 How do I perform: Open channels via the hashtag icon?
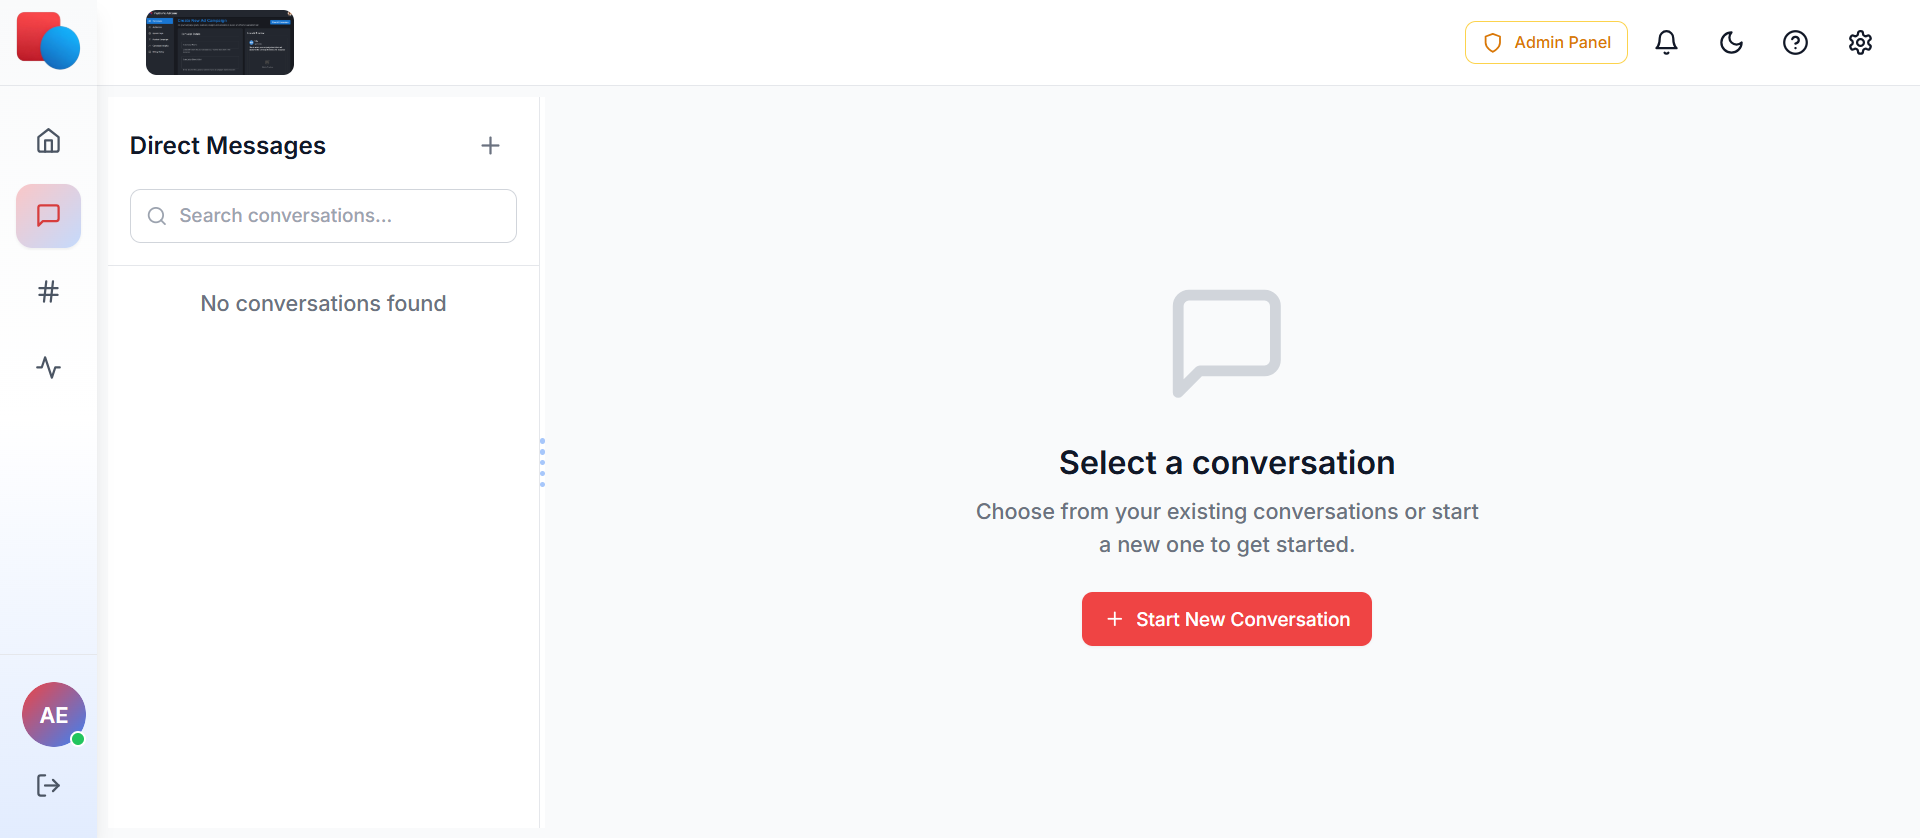click(48, 291)
